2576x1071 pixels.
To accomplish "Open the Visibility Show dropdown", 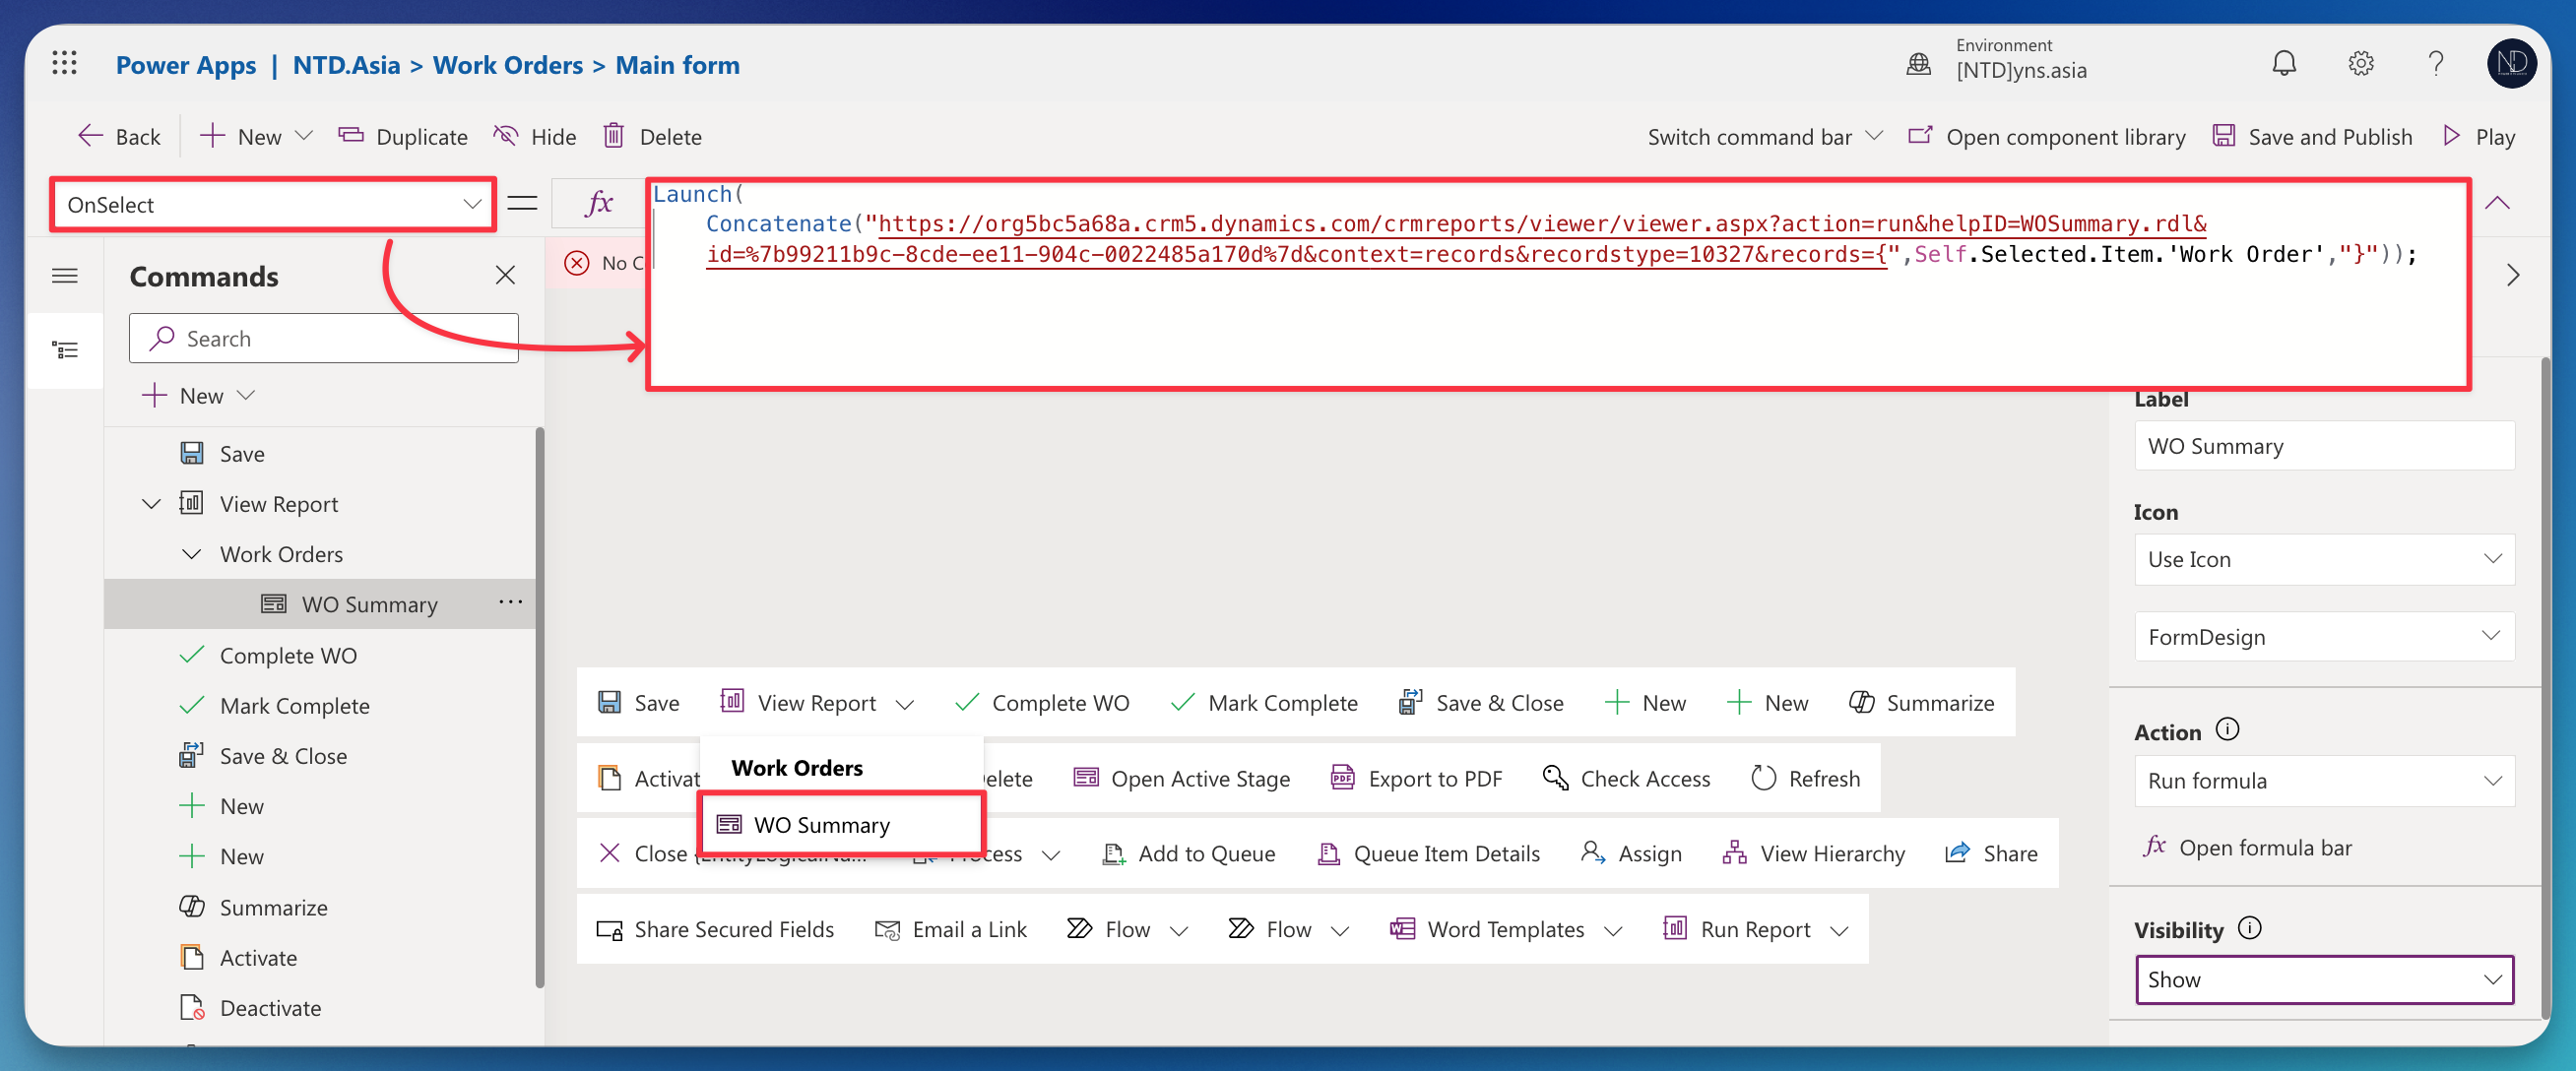I will tap(2323, 978).
